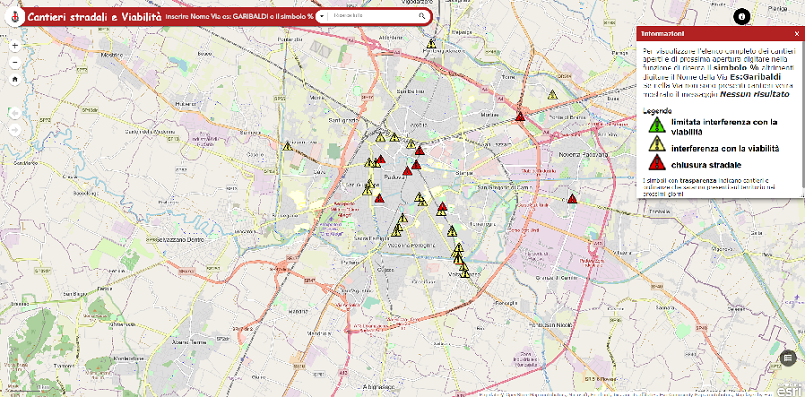Reset map with the home button
The height and width of the screenshot is (397, 805).
(x=14, y=79)
